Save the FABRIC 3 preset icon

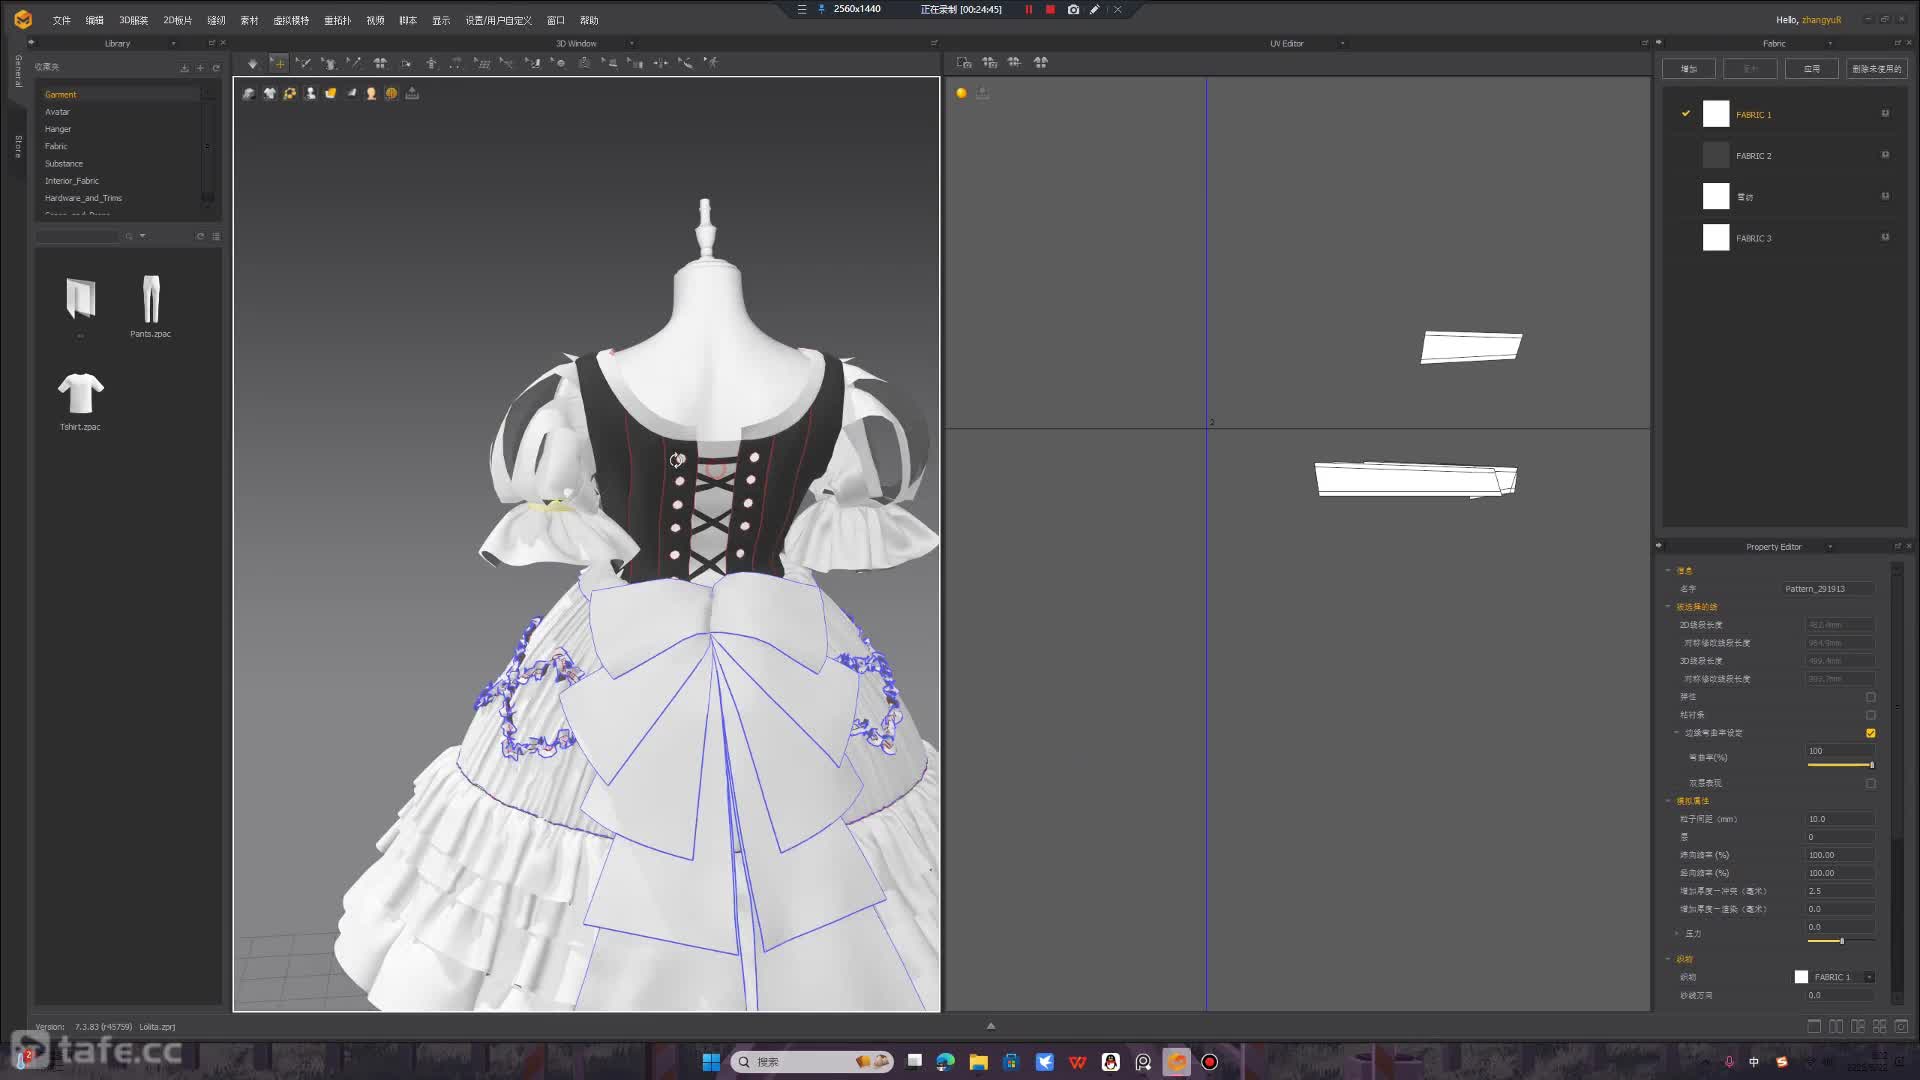1885,237
